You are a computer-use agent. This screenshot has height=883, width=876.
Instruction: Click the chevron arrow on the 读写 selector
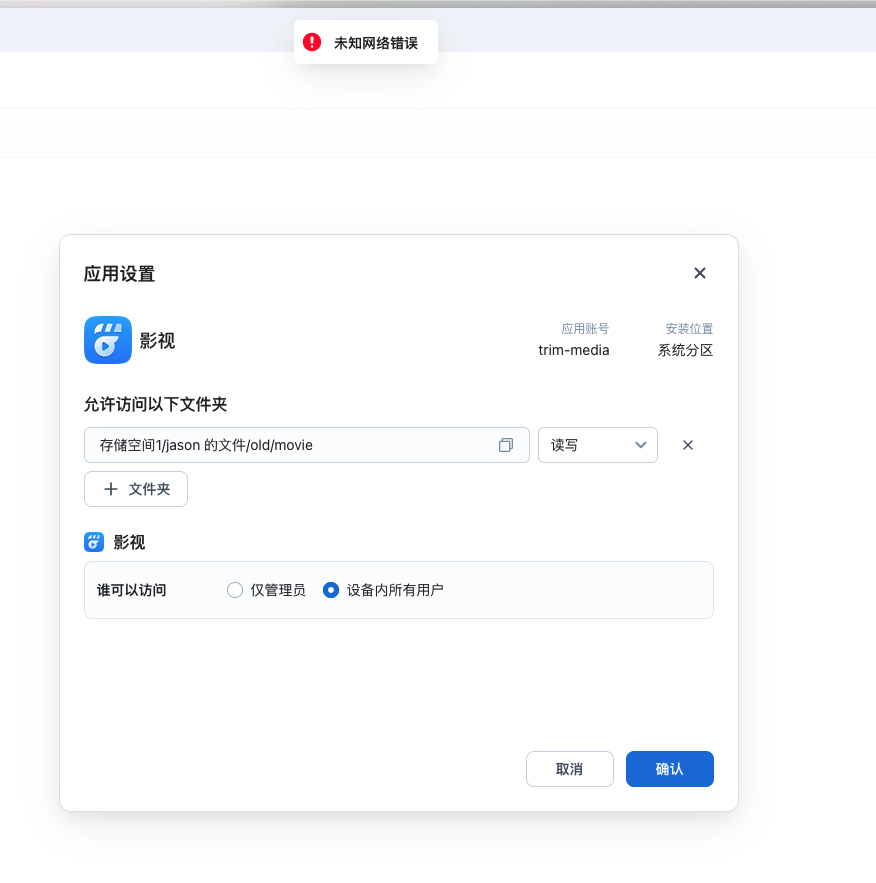coord(640,444)
